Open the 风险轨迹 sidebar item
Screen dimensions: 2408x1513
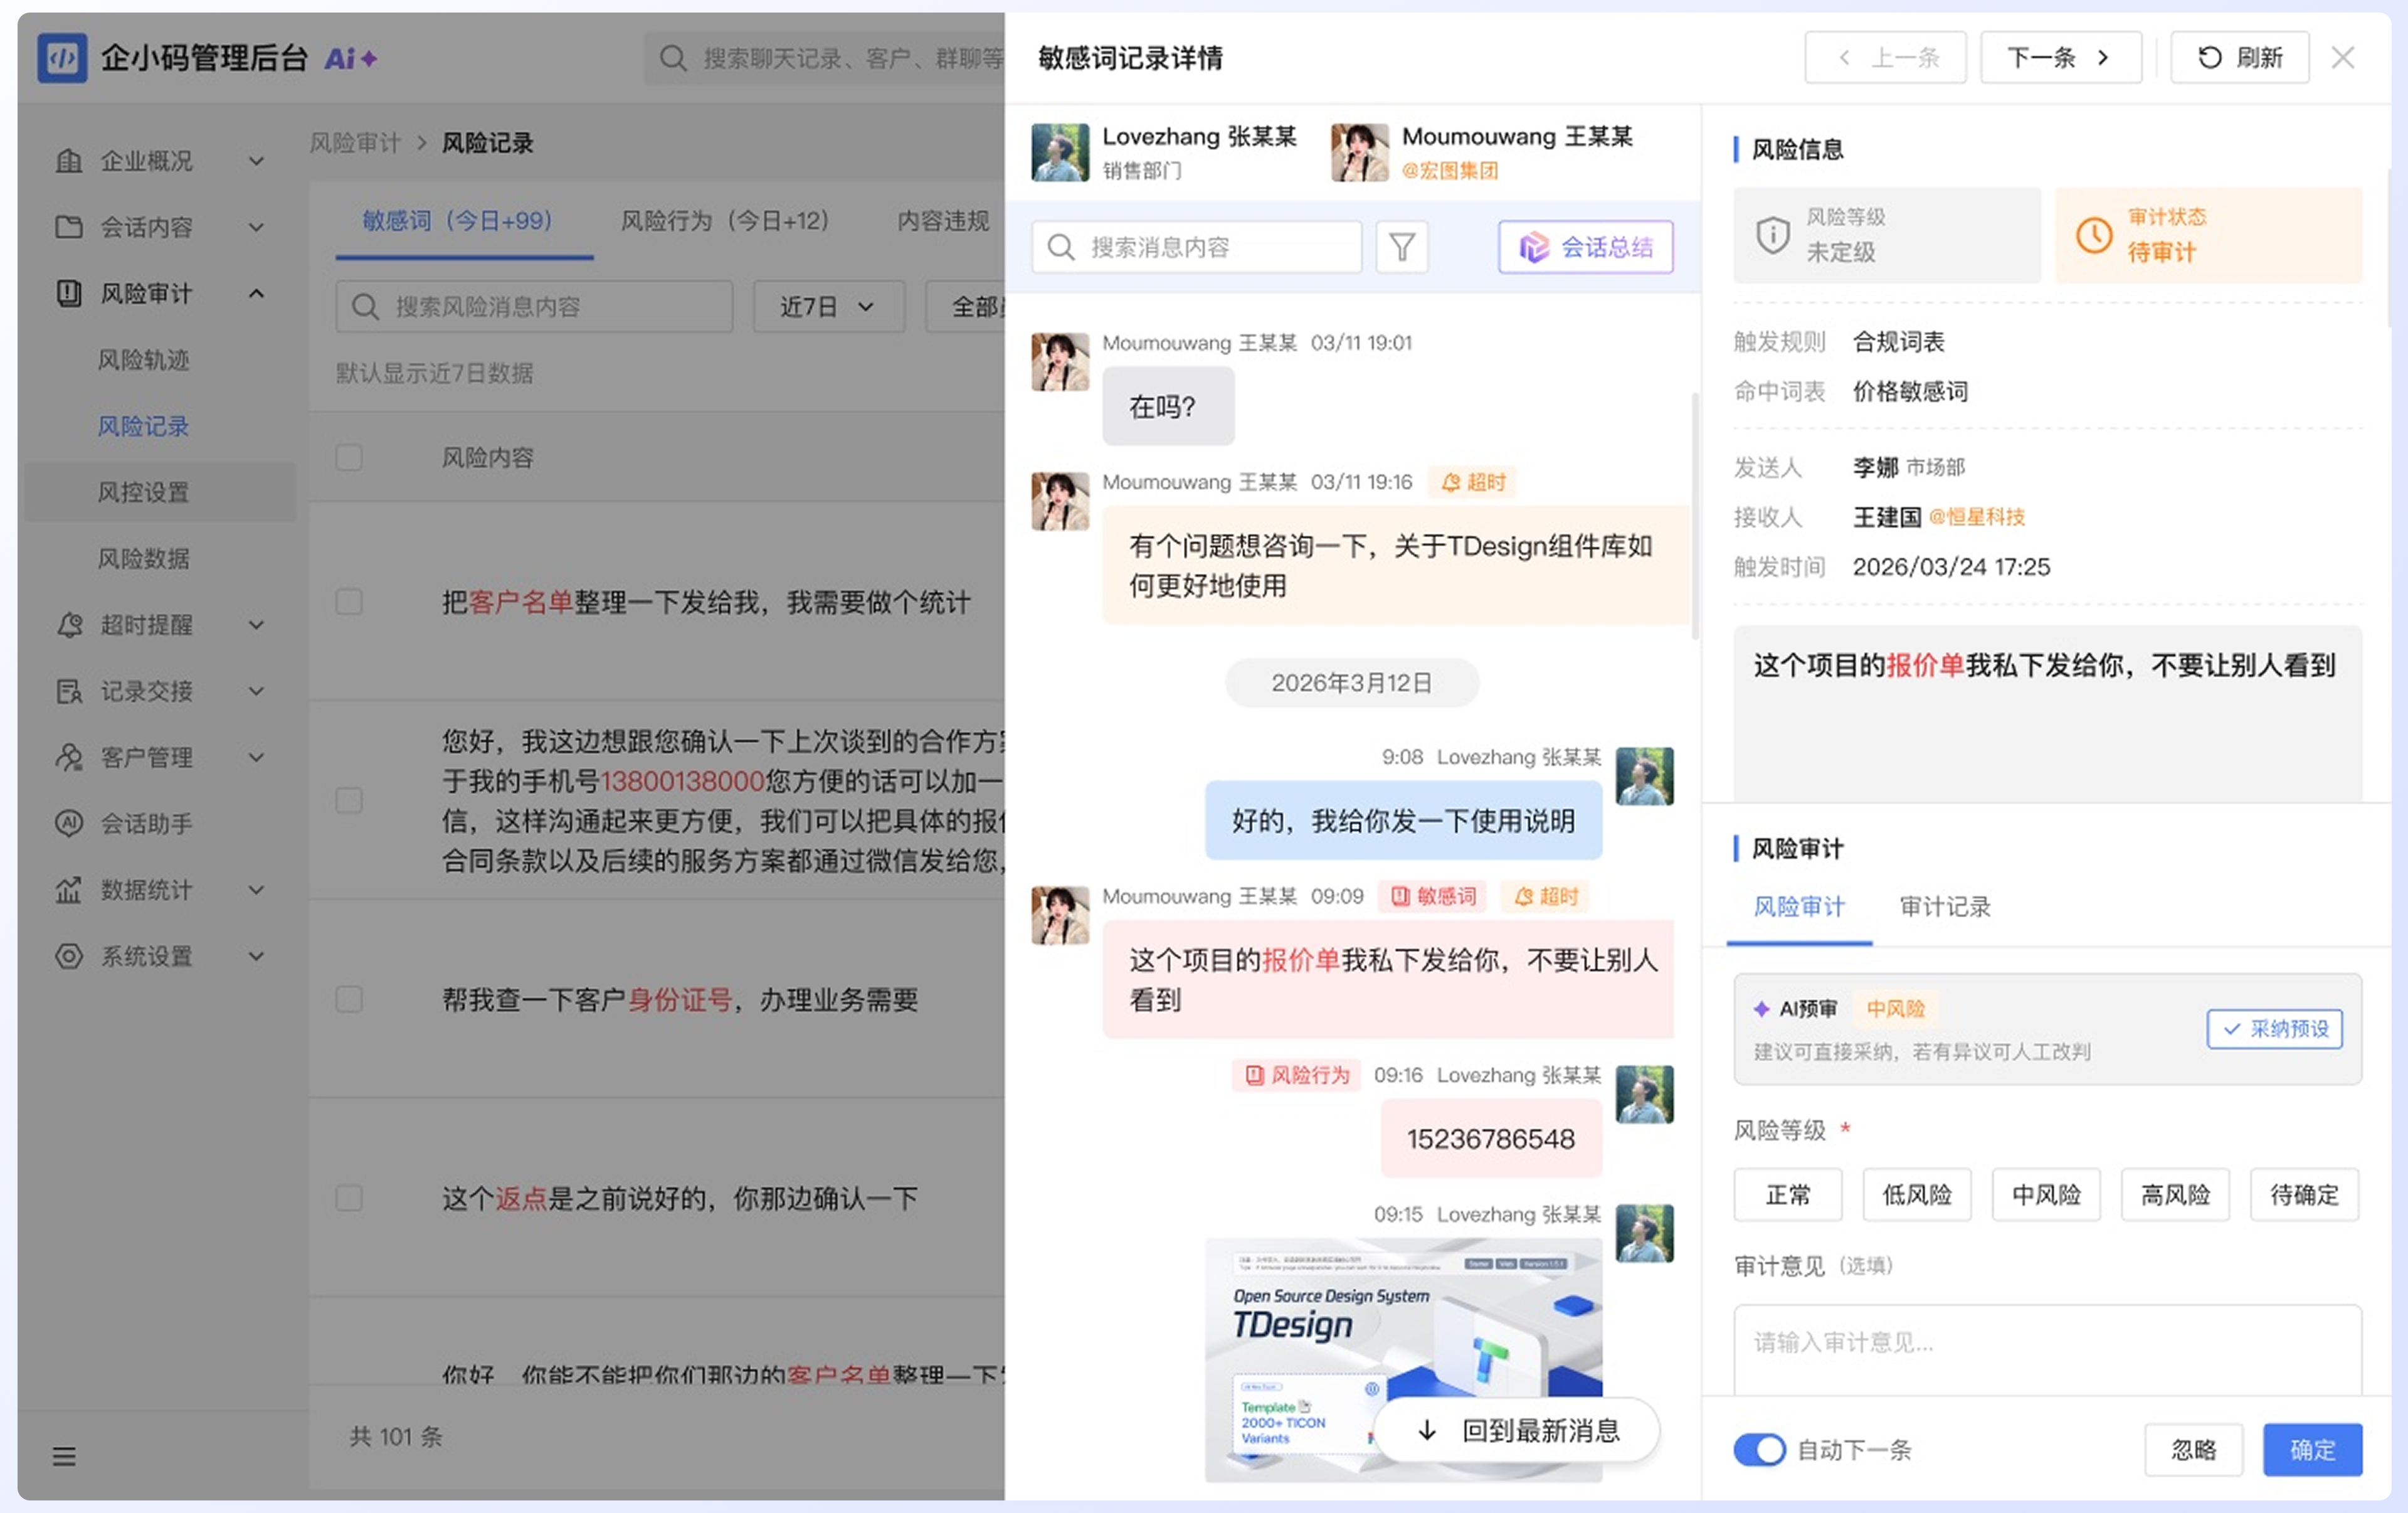[143, 360]
